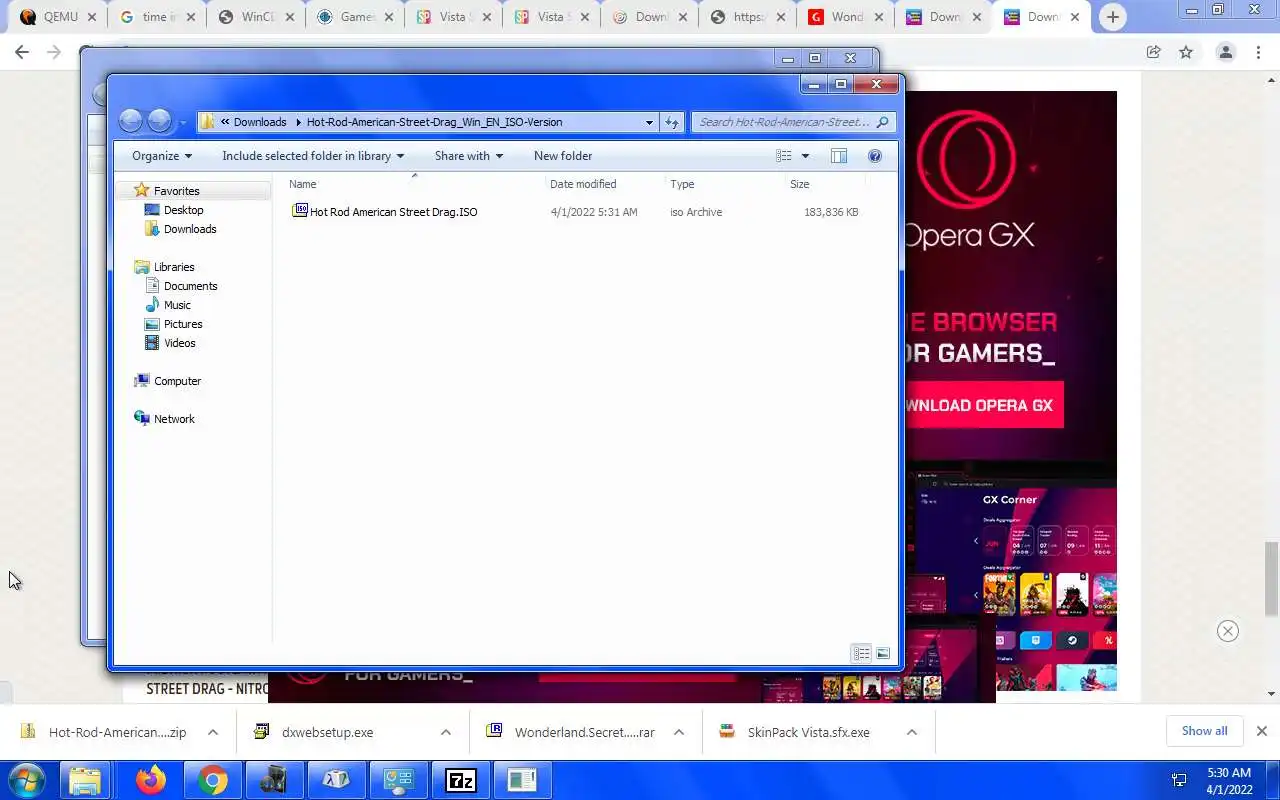Open Music library in navigation pane
The width and height of the screenshot is (1280, 800).
tap(177, 305)
